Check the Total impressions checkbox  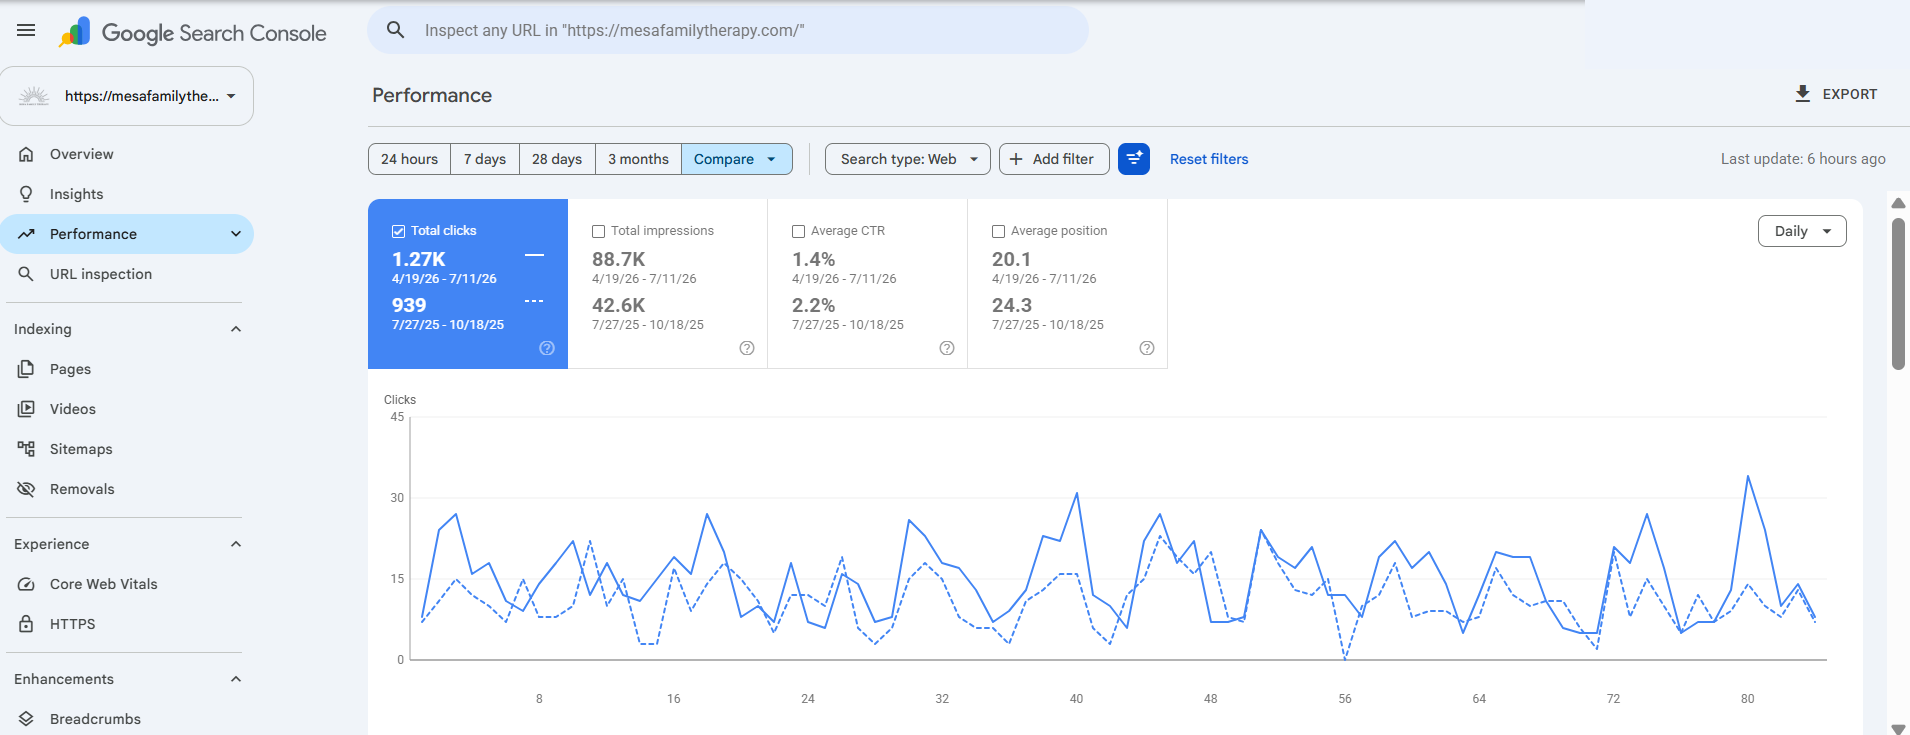(x=599, y=231)
